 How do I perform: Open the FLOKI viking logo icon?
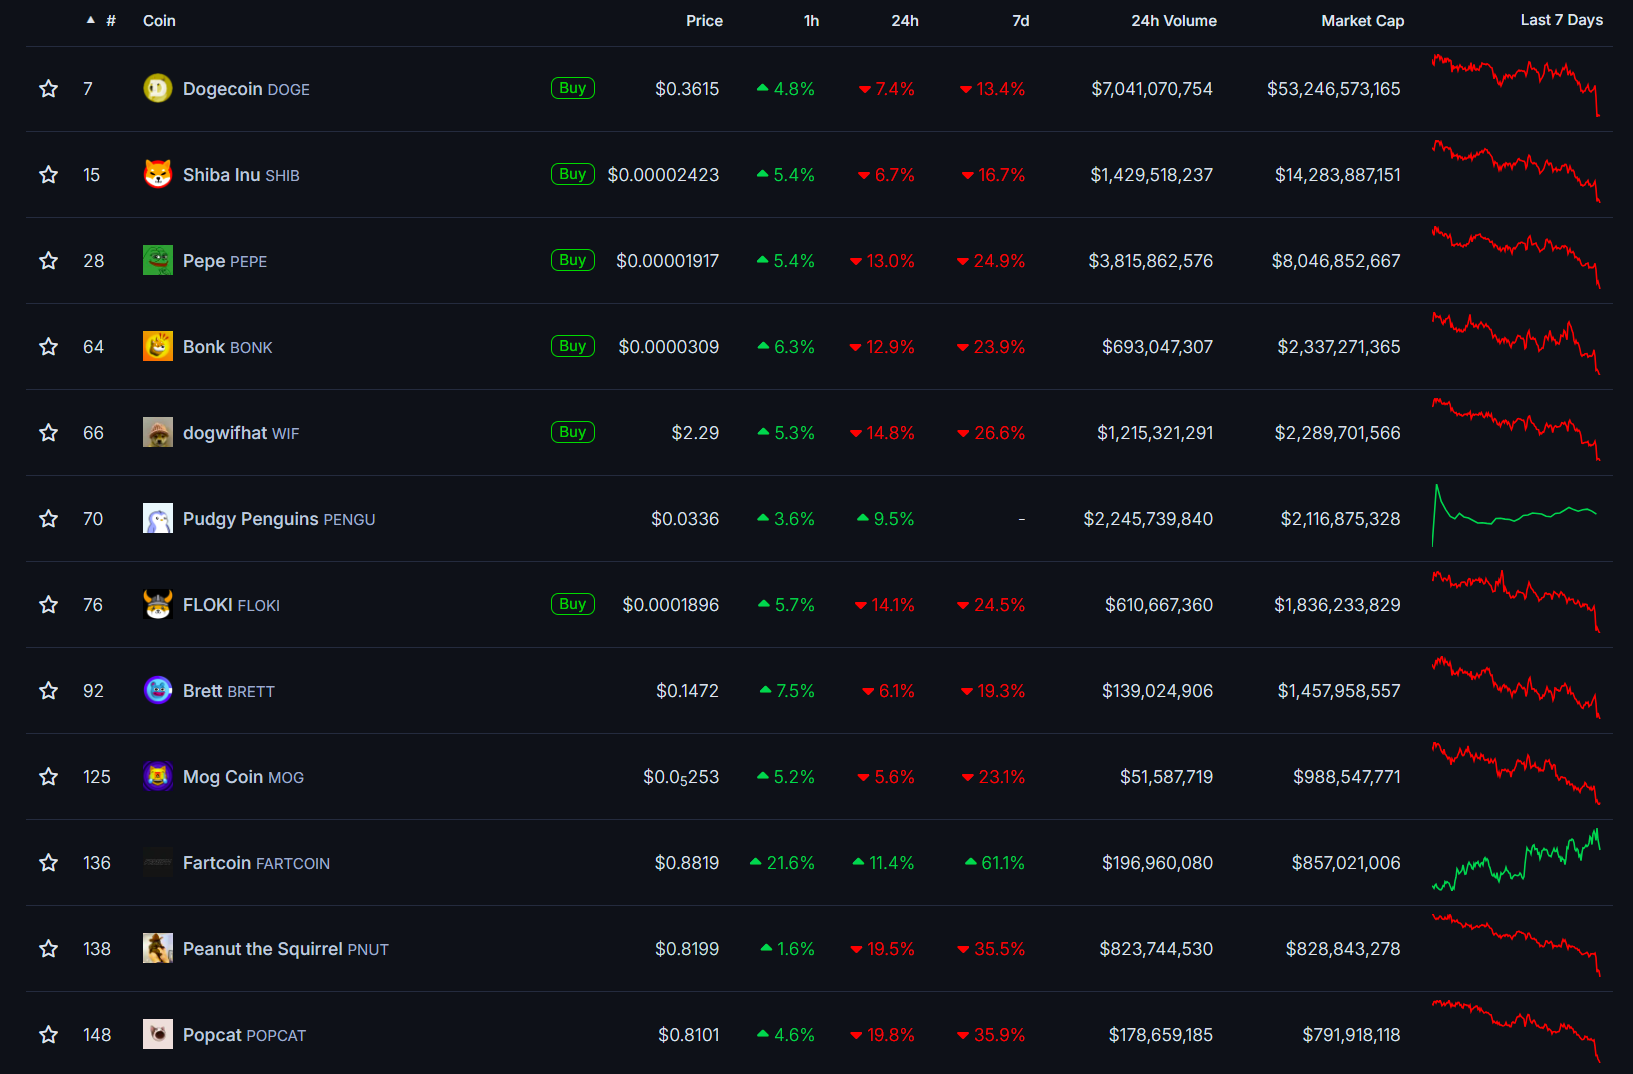coord(157,605)
